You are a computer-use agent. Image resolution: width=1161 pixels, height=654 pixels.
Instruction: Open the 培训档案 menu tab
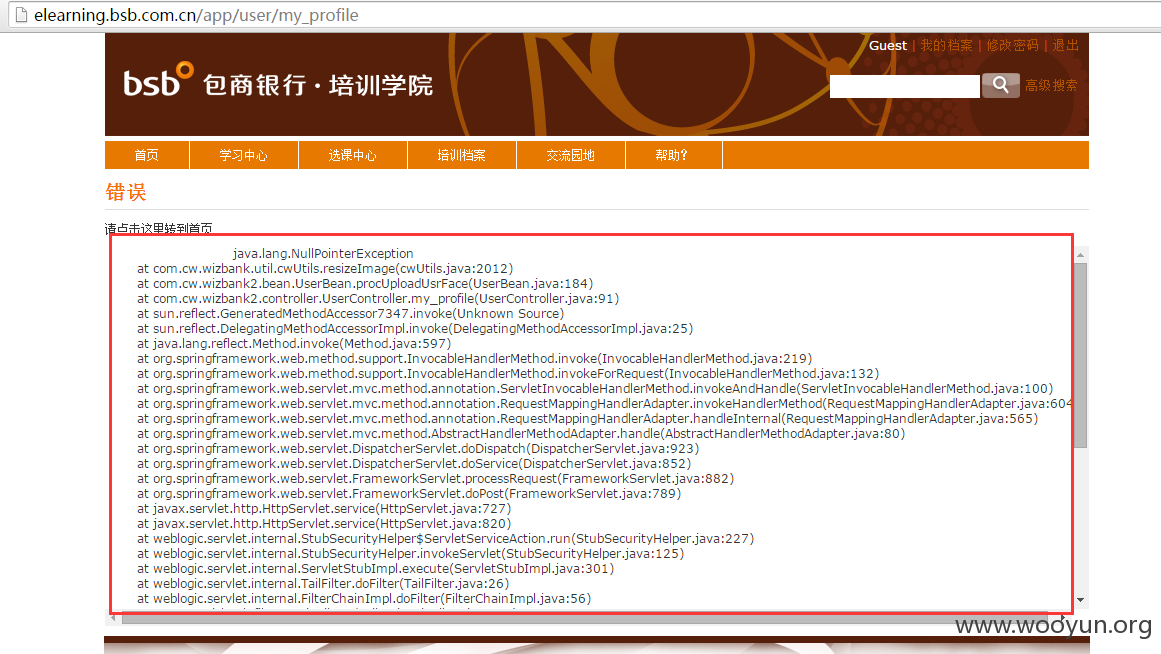point(461,155)
